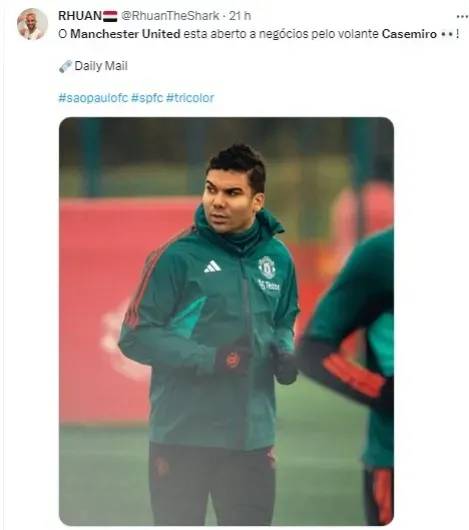
Task: Click the Daily Mail source text
Action: (101, 66)
